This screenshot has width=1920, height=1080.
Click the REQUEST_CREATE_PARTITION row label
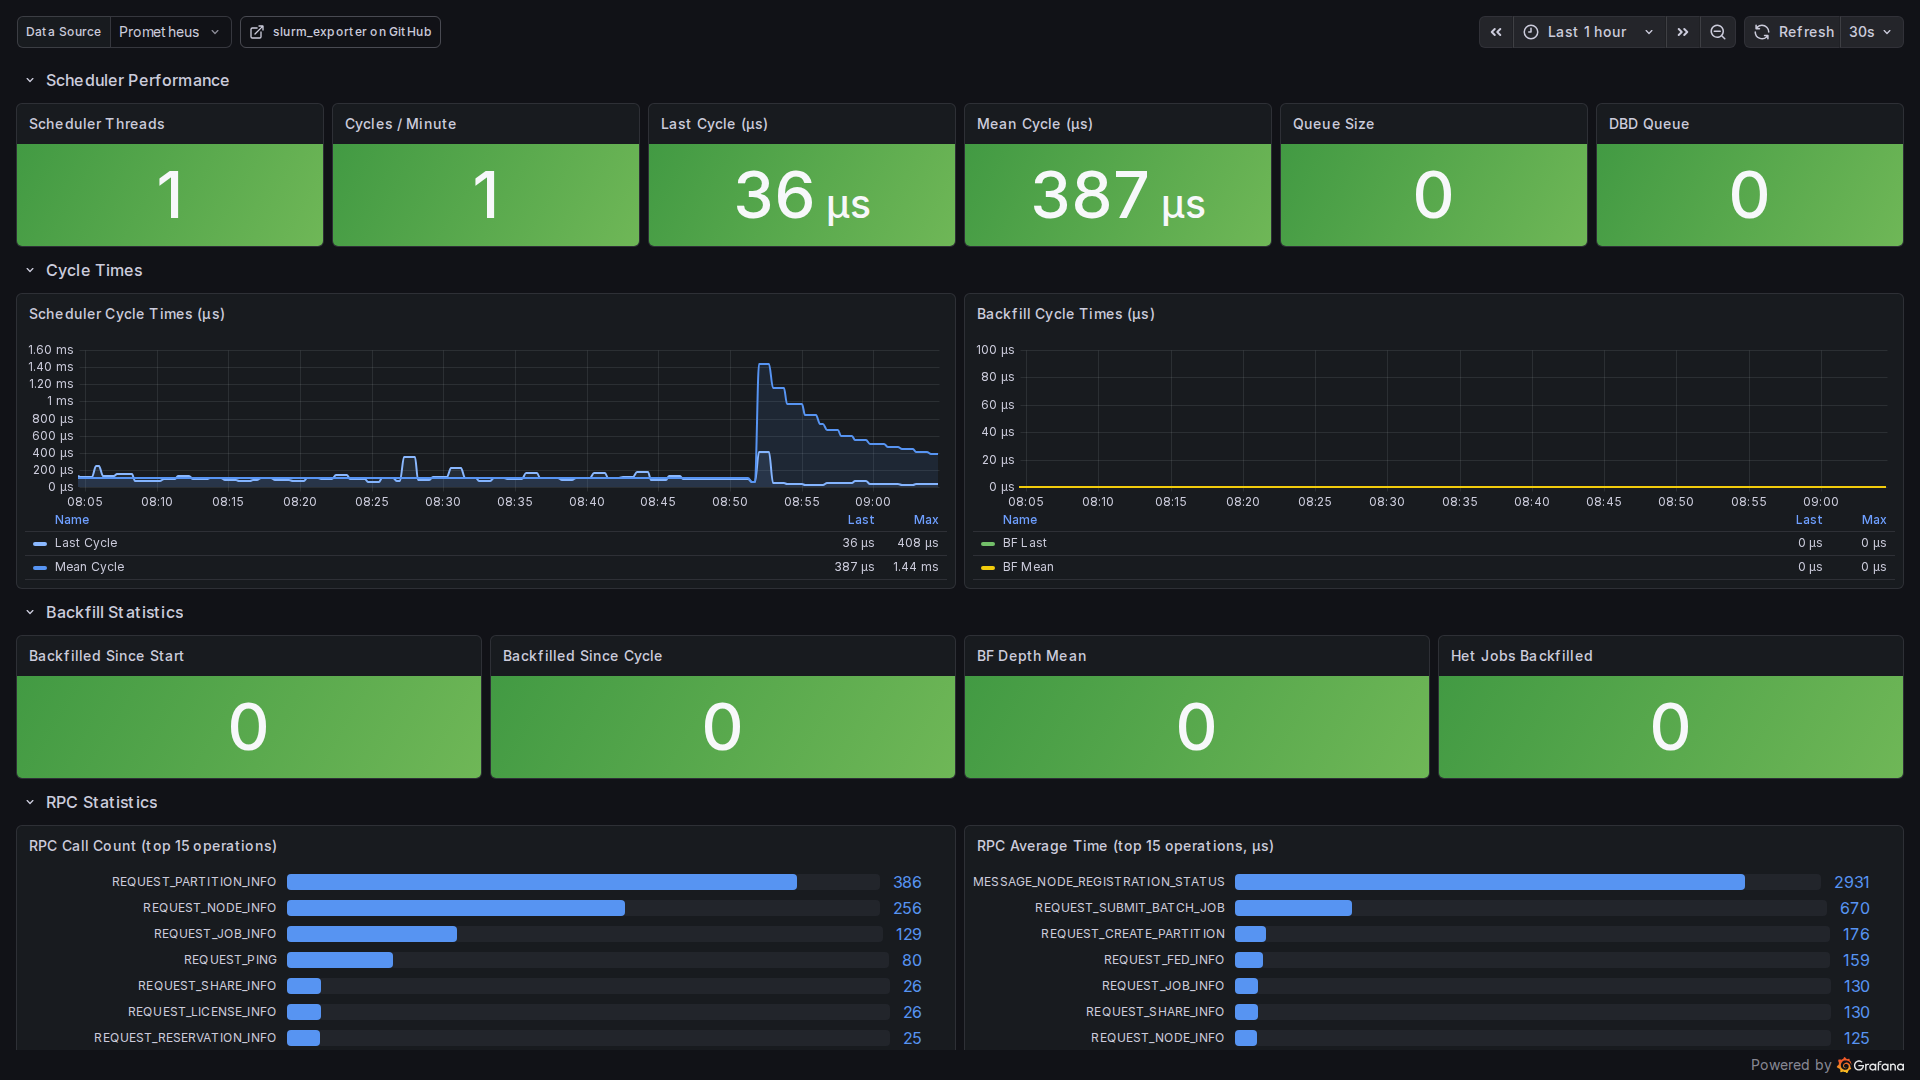[x=1133, y=934]
